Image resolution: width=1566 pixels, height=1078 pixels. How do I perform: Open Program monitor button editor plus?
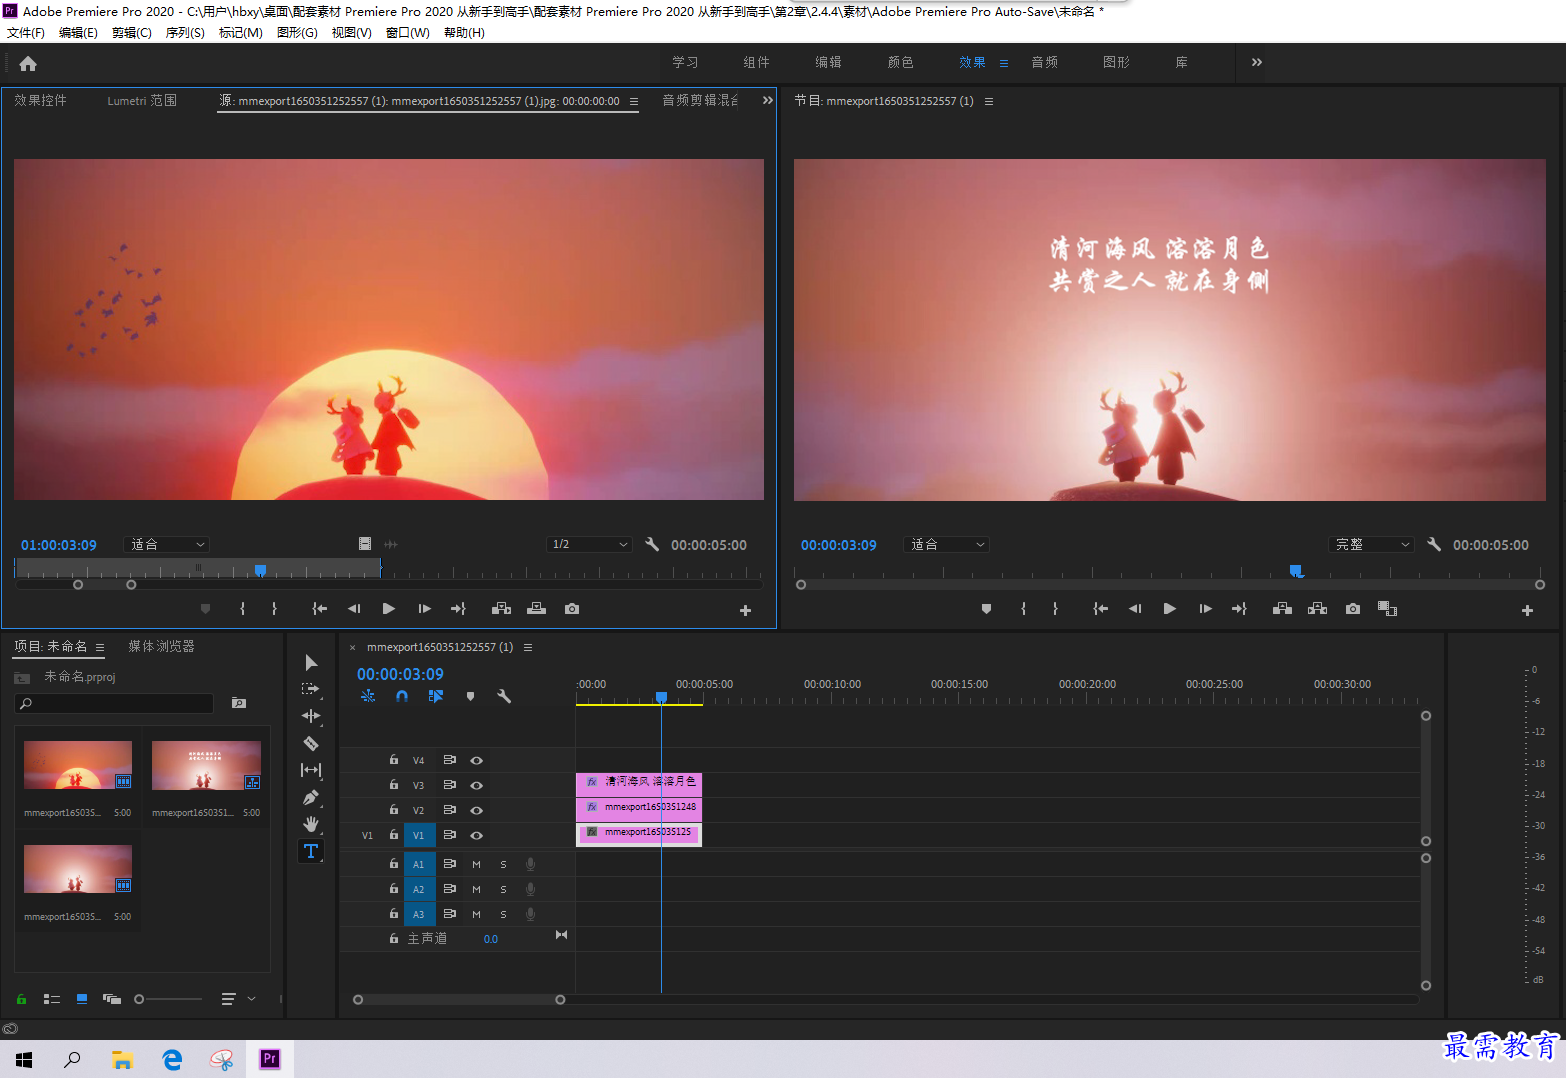pos(1527,610)
